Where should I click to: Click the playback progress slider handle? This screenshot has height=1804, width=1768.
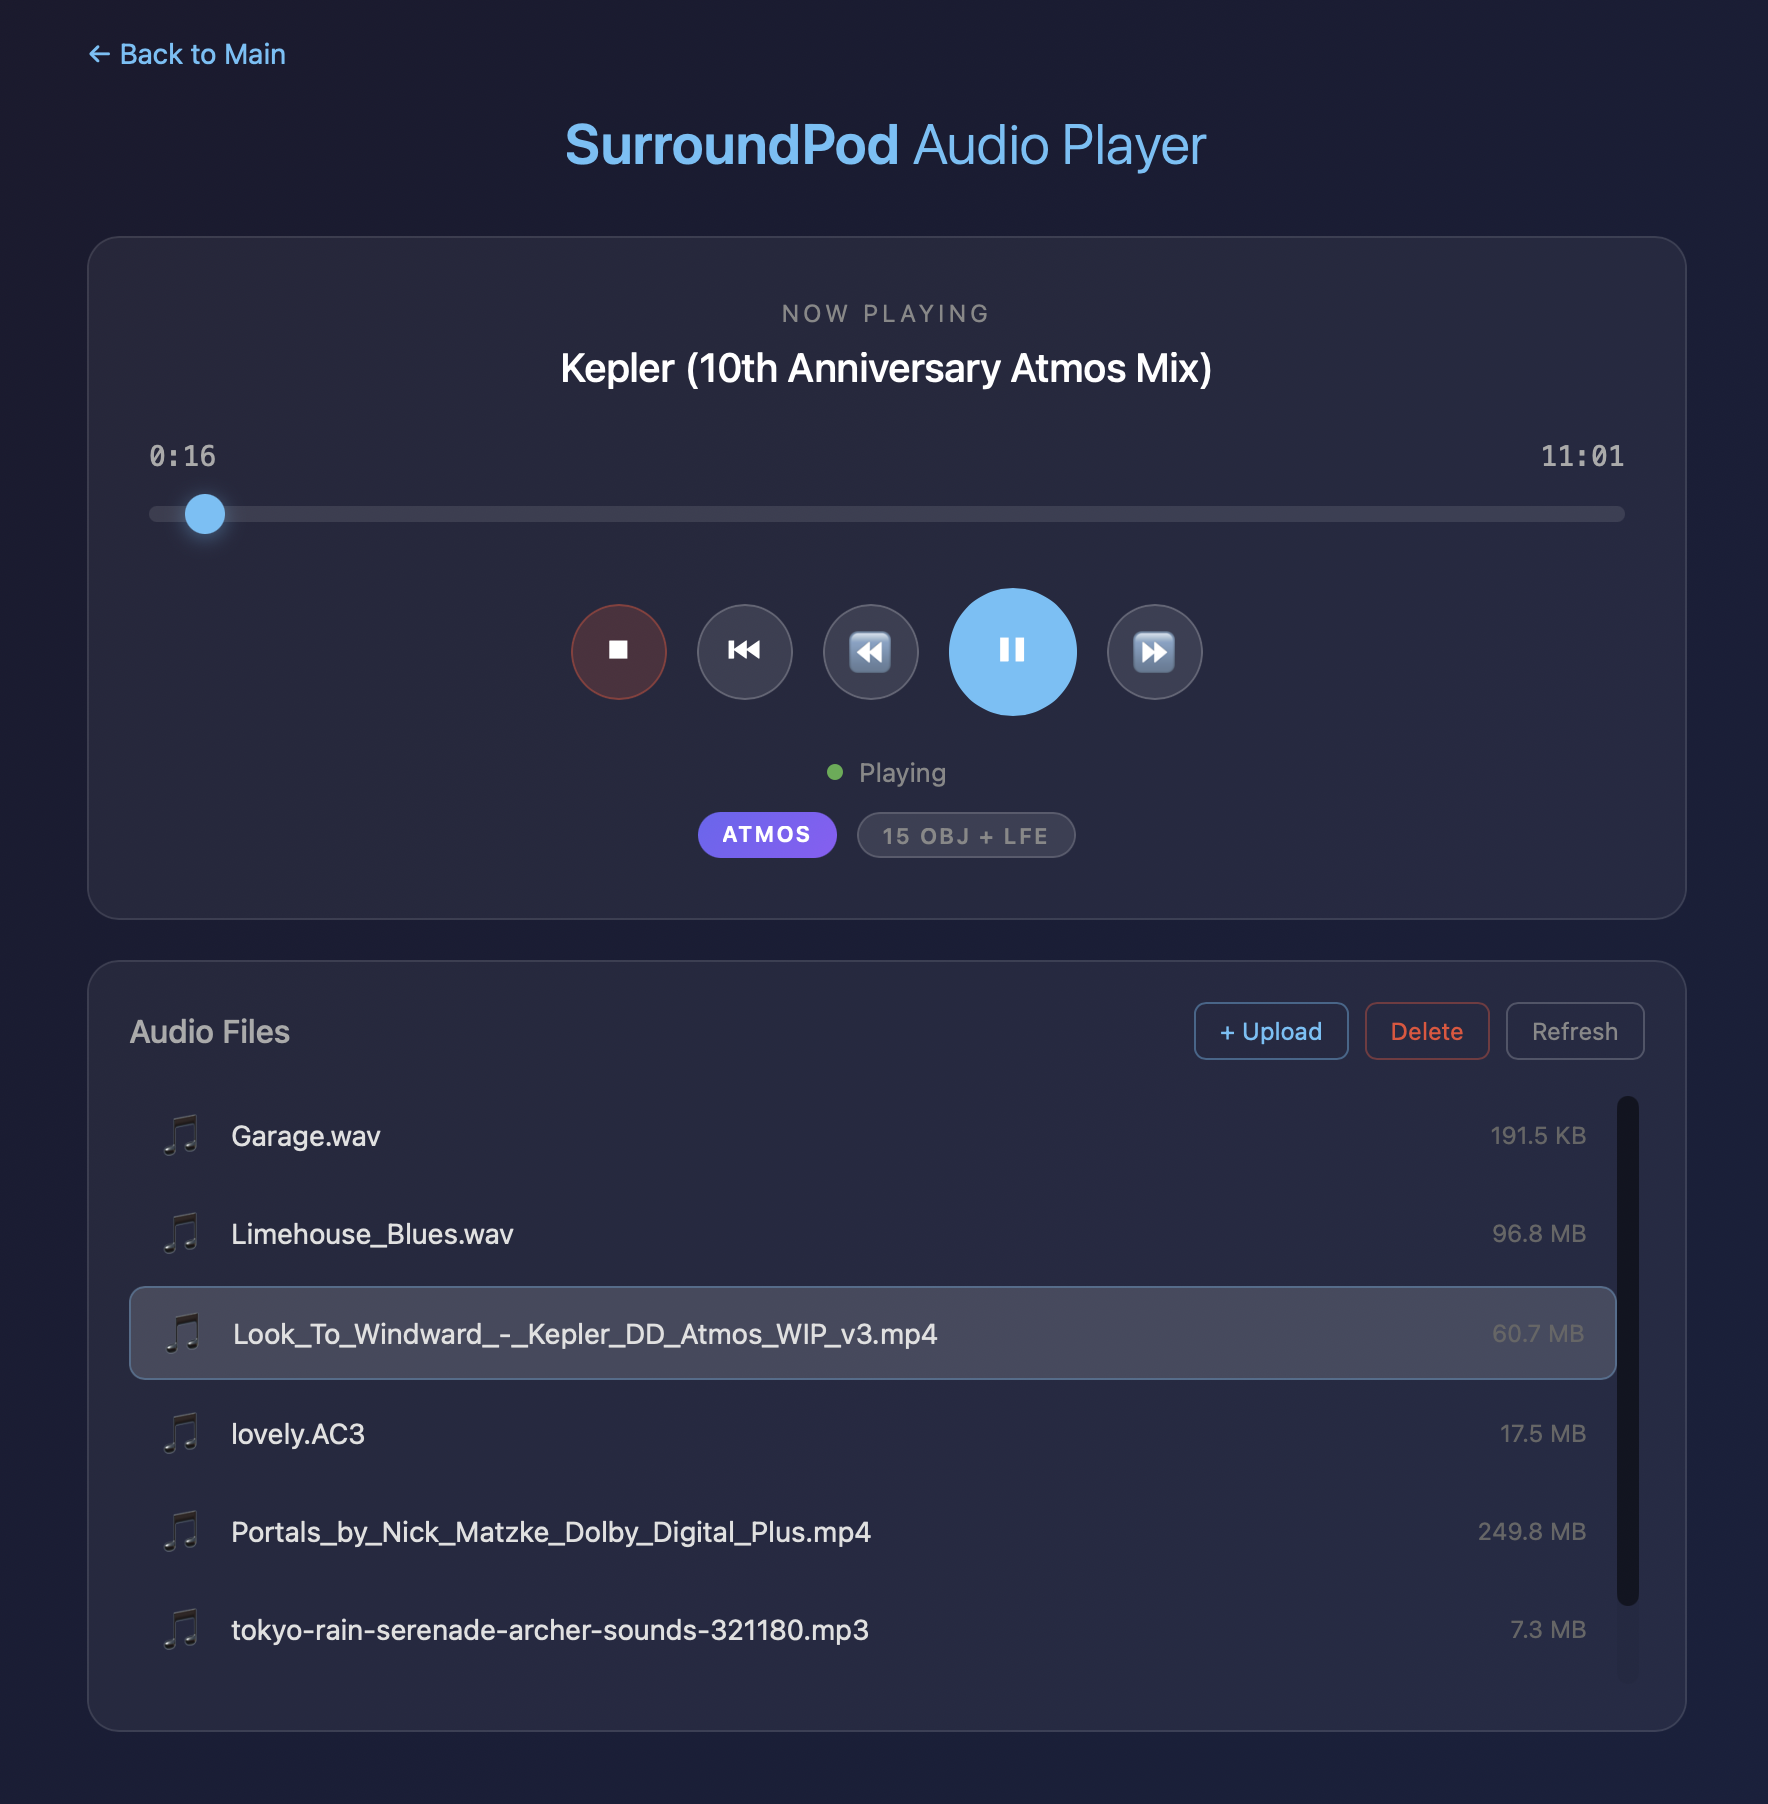point(205,514)
